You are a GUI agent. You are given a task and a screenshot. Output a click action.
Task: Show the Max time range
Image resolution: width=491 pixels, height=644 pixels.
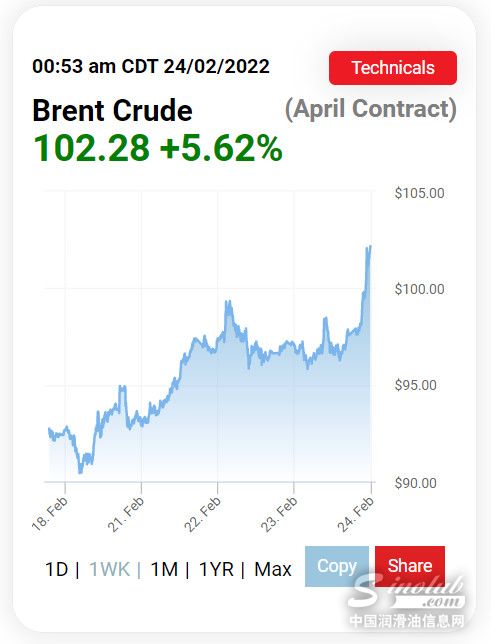(273, 569)
